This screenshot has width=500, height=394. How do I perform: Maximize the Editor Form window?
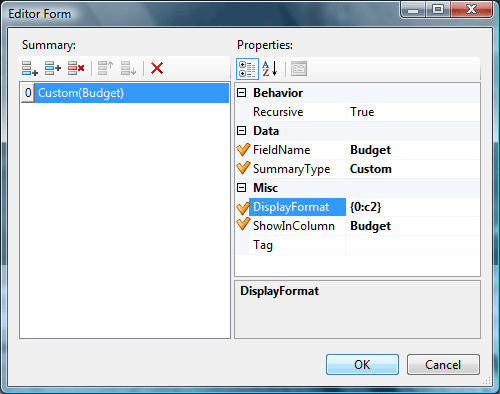[x=438, y=9]
